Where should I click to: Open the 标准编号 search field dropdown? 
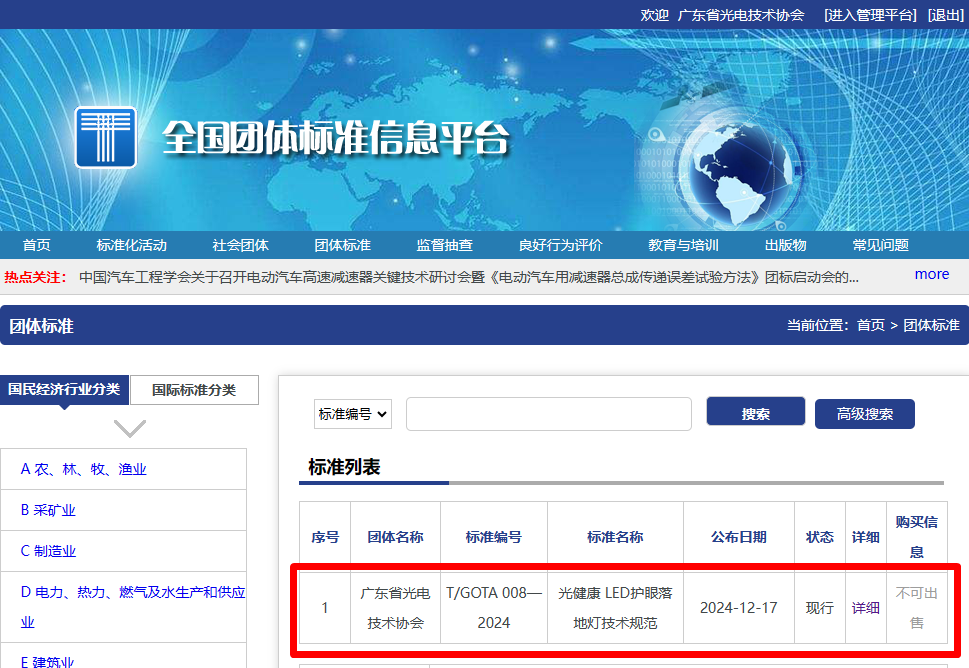pyautogui.click(x=352, y=413)
